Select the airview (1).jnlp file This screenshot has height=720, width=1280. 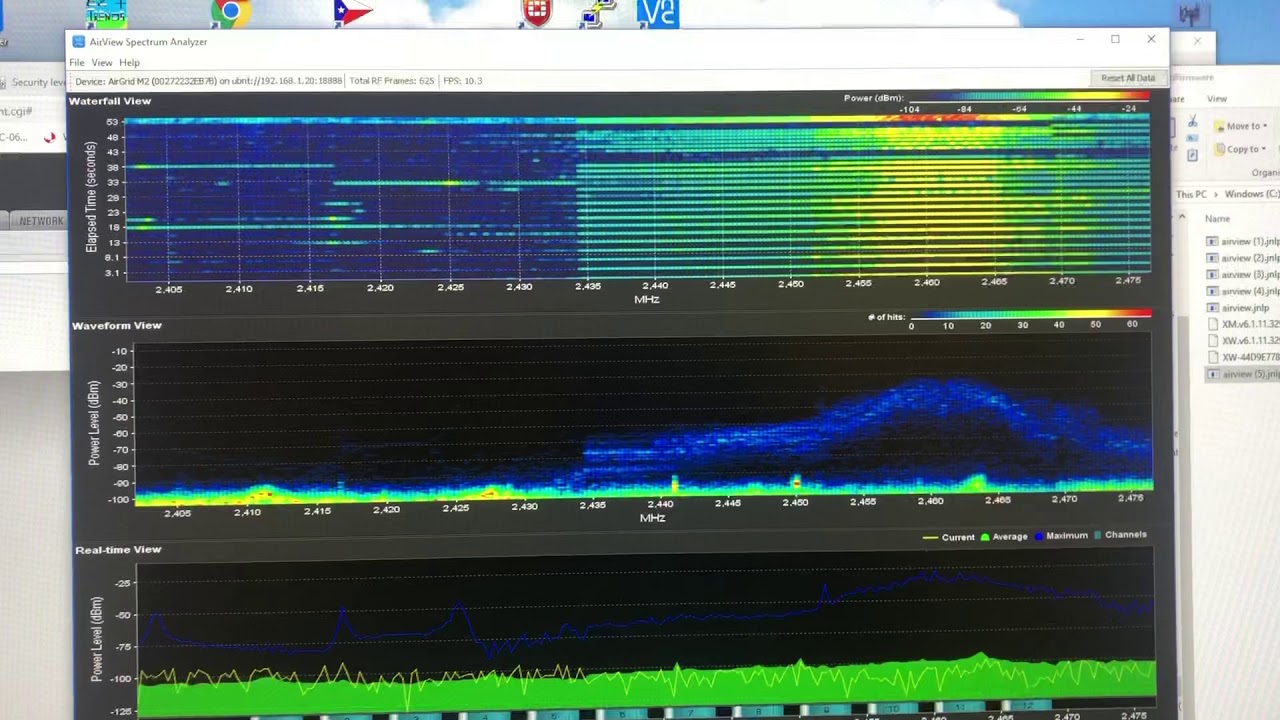click(1243, 241)
